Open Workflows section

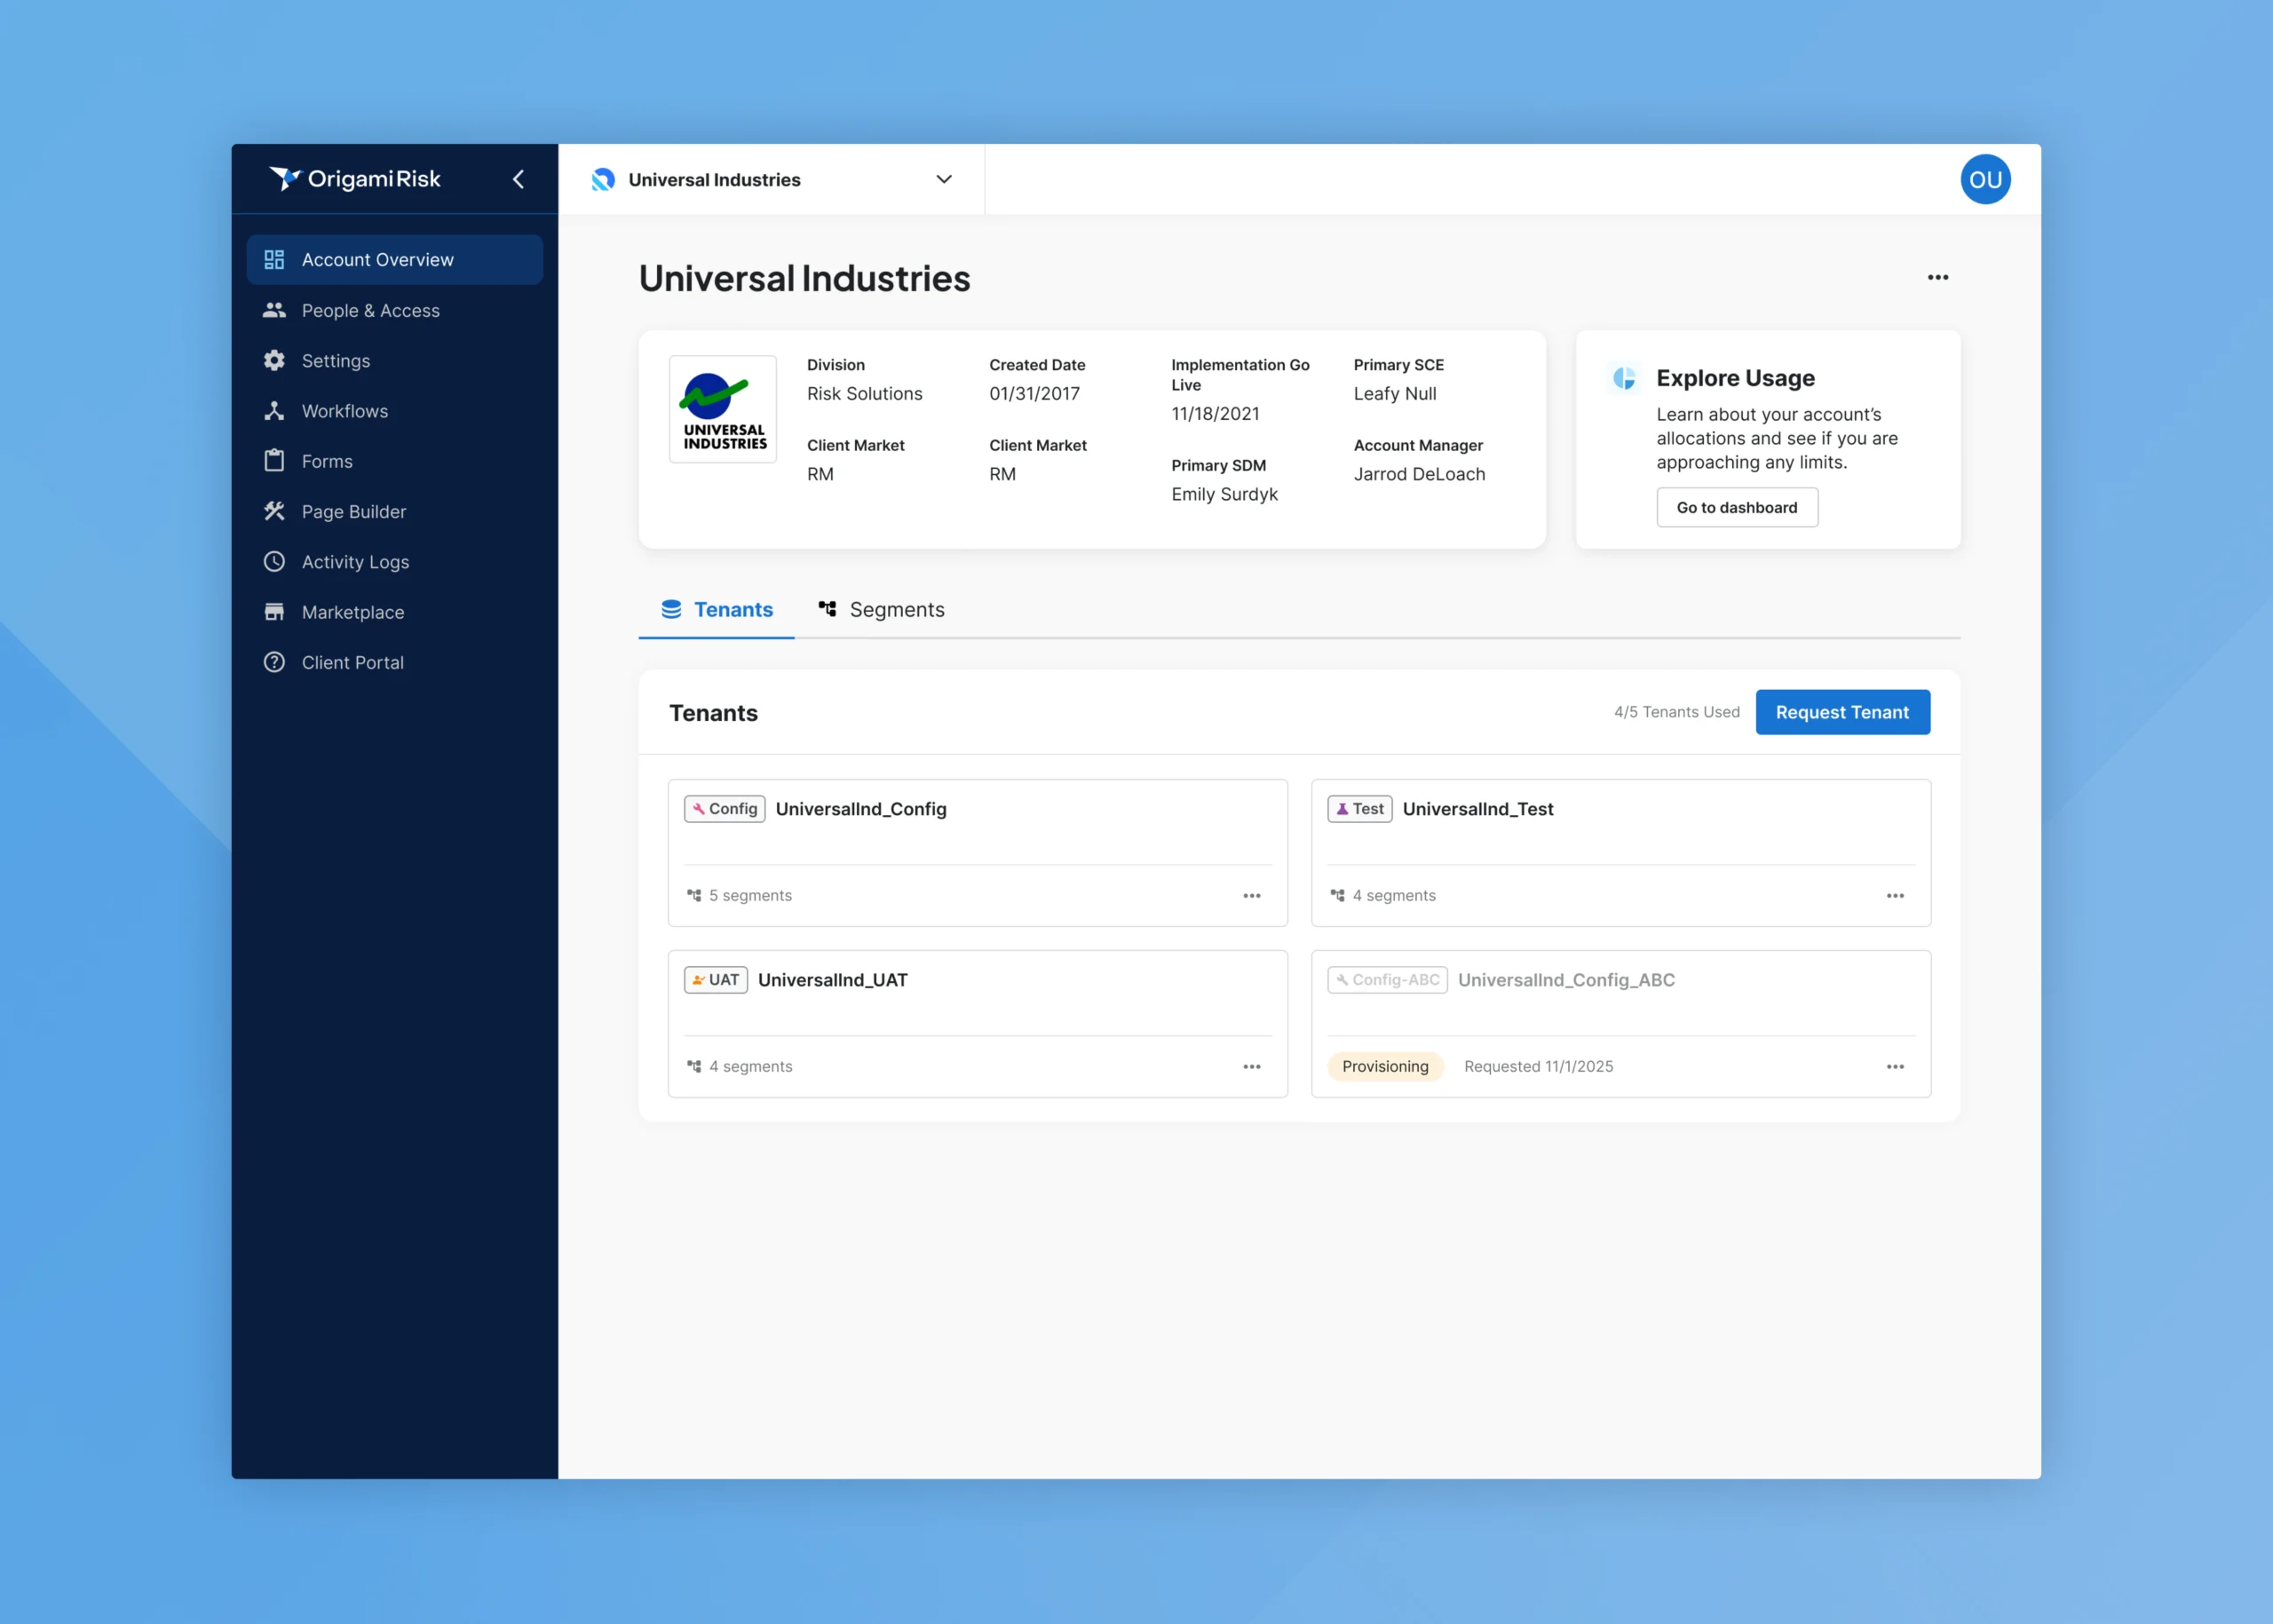(x=394, y=411)
